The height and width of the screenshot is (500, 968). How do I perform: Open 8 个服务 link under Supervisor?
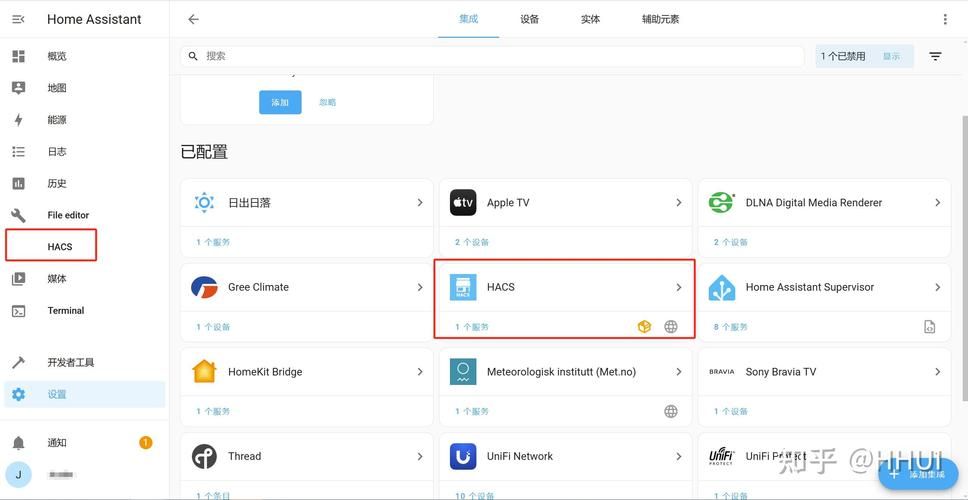pos(730,327)
